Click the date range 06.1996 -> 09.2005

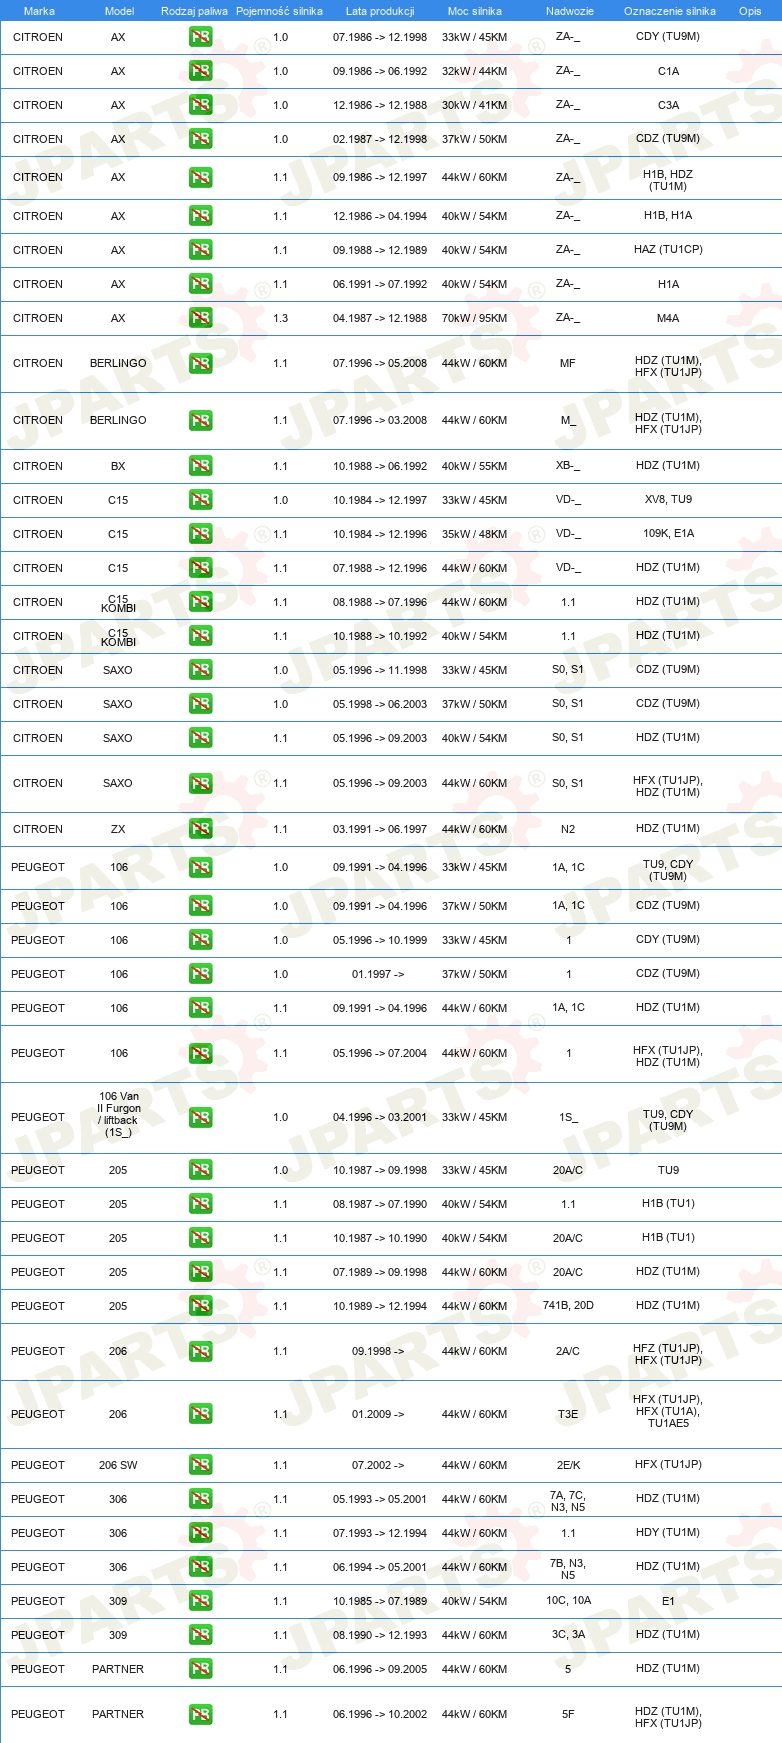(380, 1669)
